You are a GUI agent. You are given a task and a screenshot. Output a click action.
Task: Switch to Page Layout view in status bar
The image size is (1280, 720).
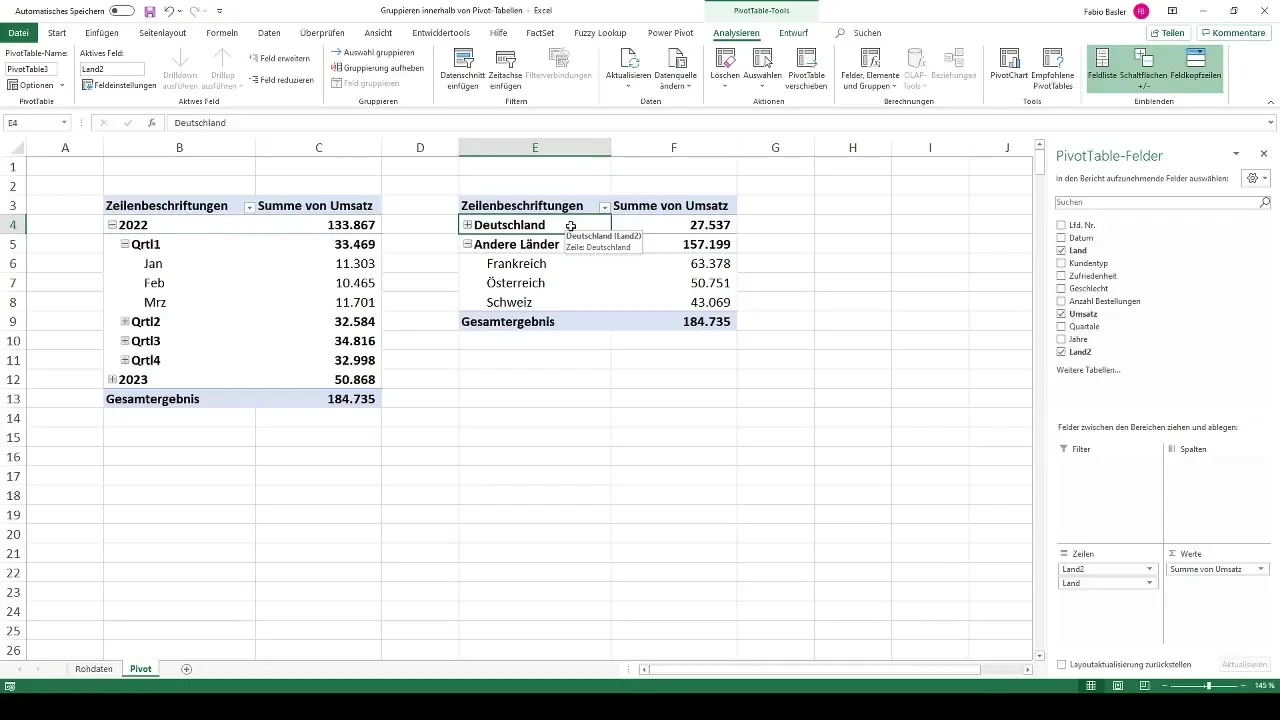1117,686
